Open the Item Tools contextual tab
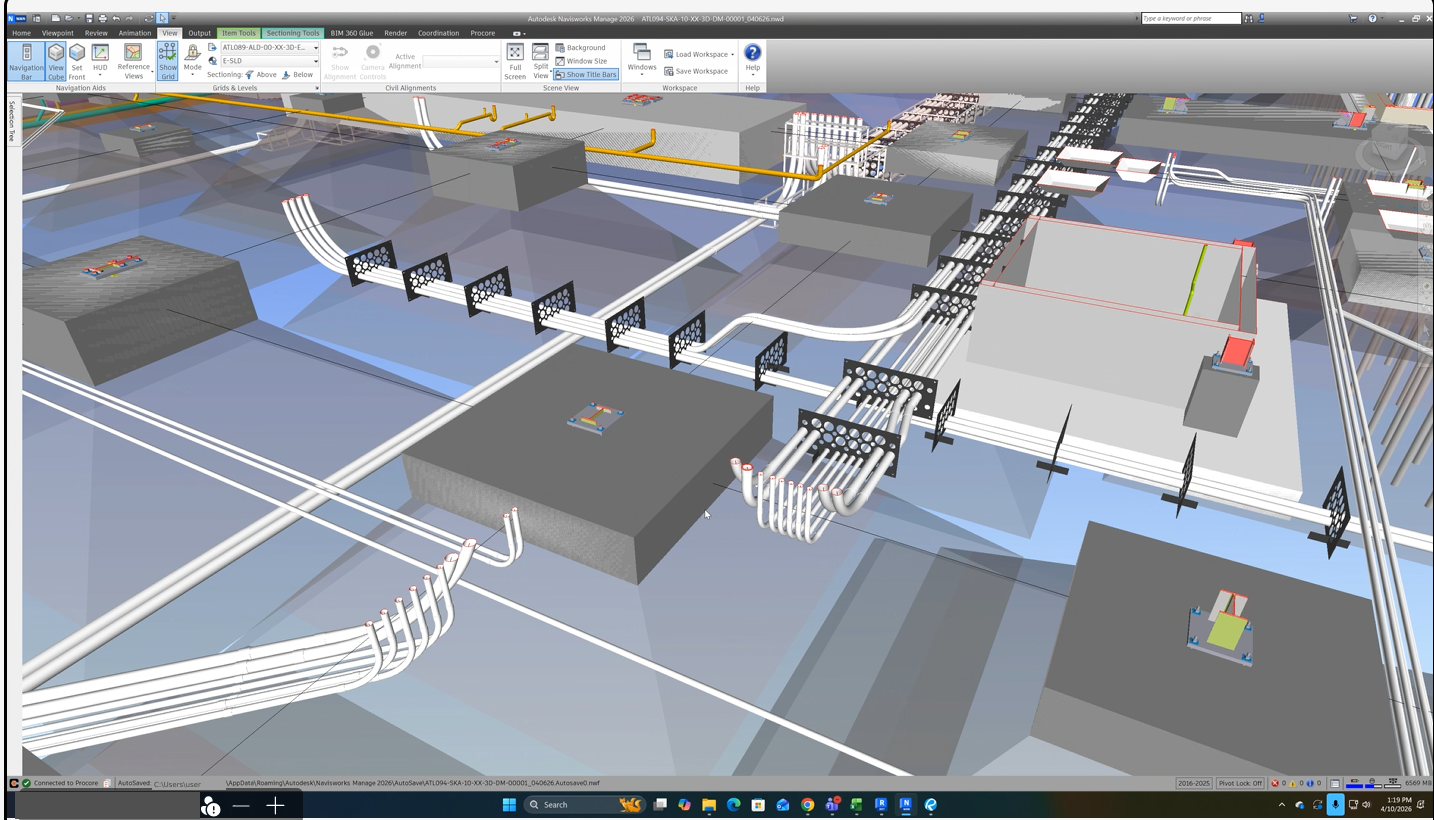The height and width of the screenshot is (820, 1434). (239, 33)
